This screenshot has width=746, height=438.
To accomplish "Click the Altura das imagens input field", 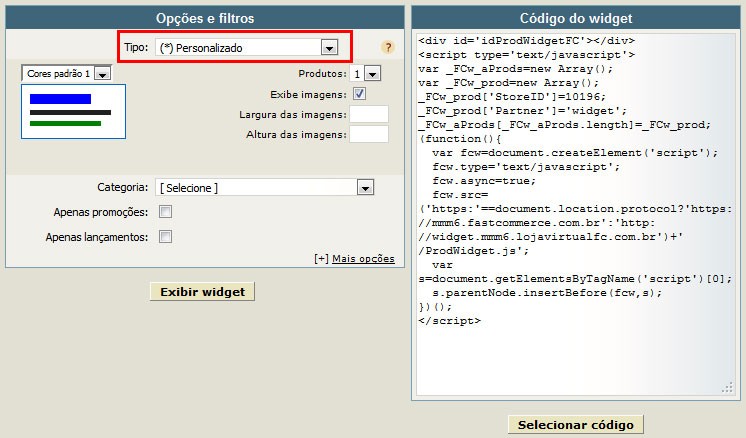I will point(369,134).
